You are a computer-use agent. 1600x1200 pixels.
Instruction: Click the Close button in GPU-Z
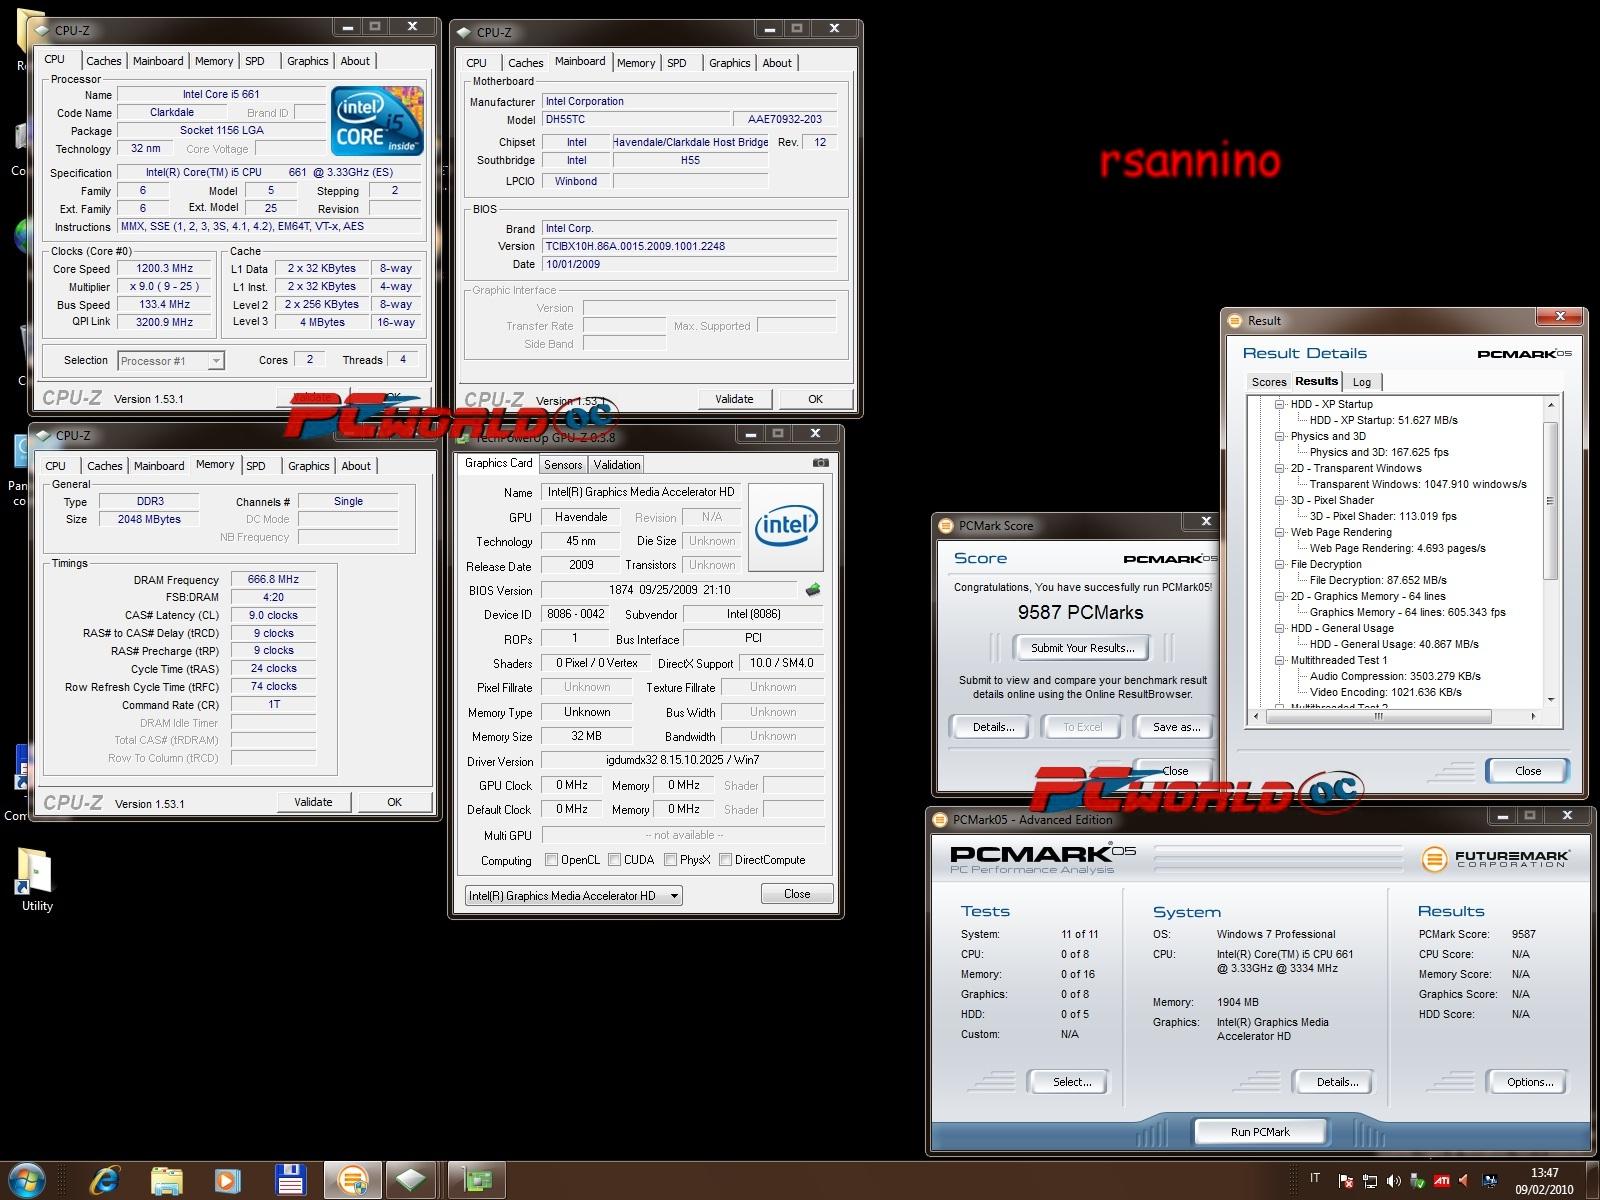(x=797, y=894)
